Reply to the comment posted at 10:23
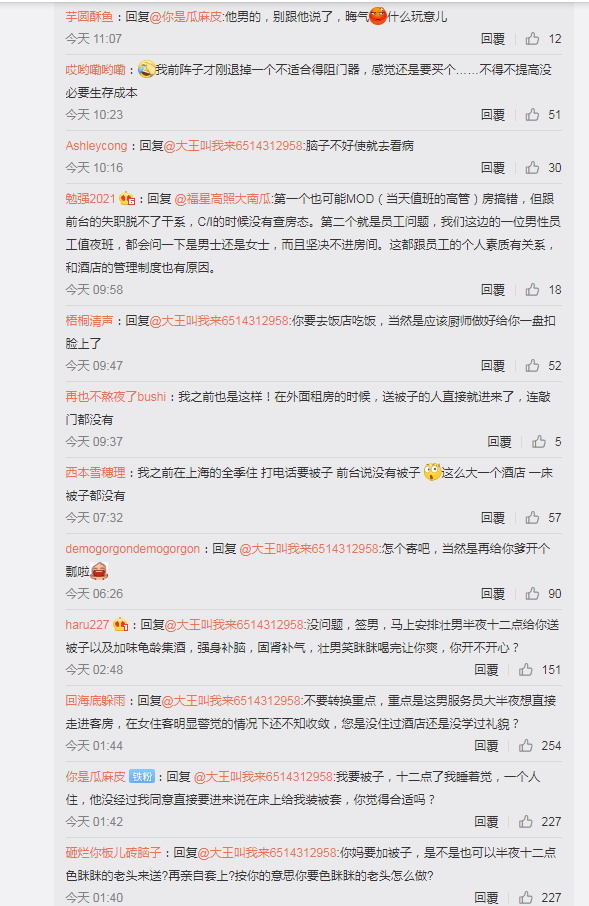Viewport: 589px width, 906px height. (493, 114)
